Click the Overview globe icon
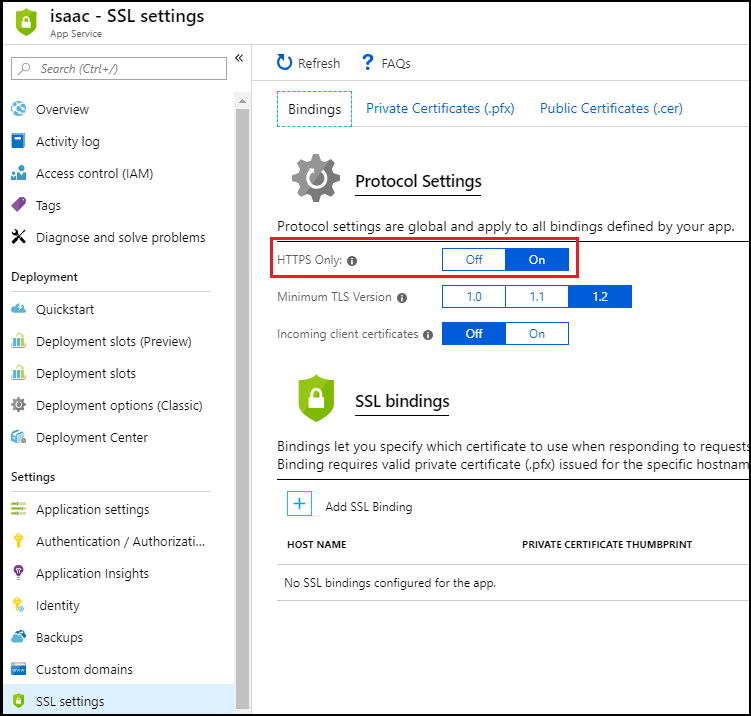 19,109
